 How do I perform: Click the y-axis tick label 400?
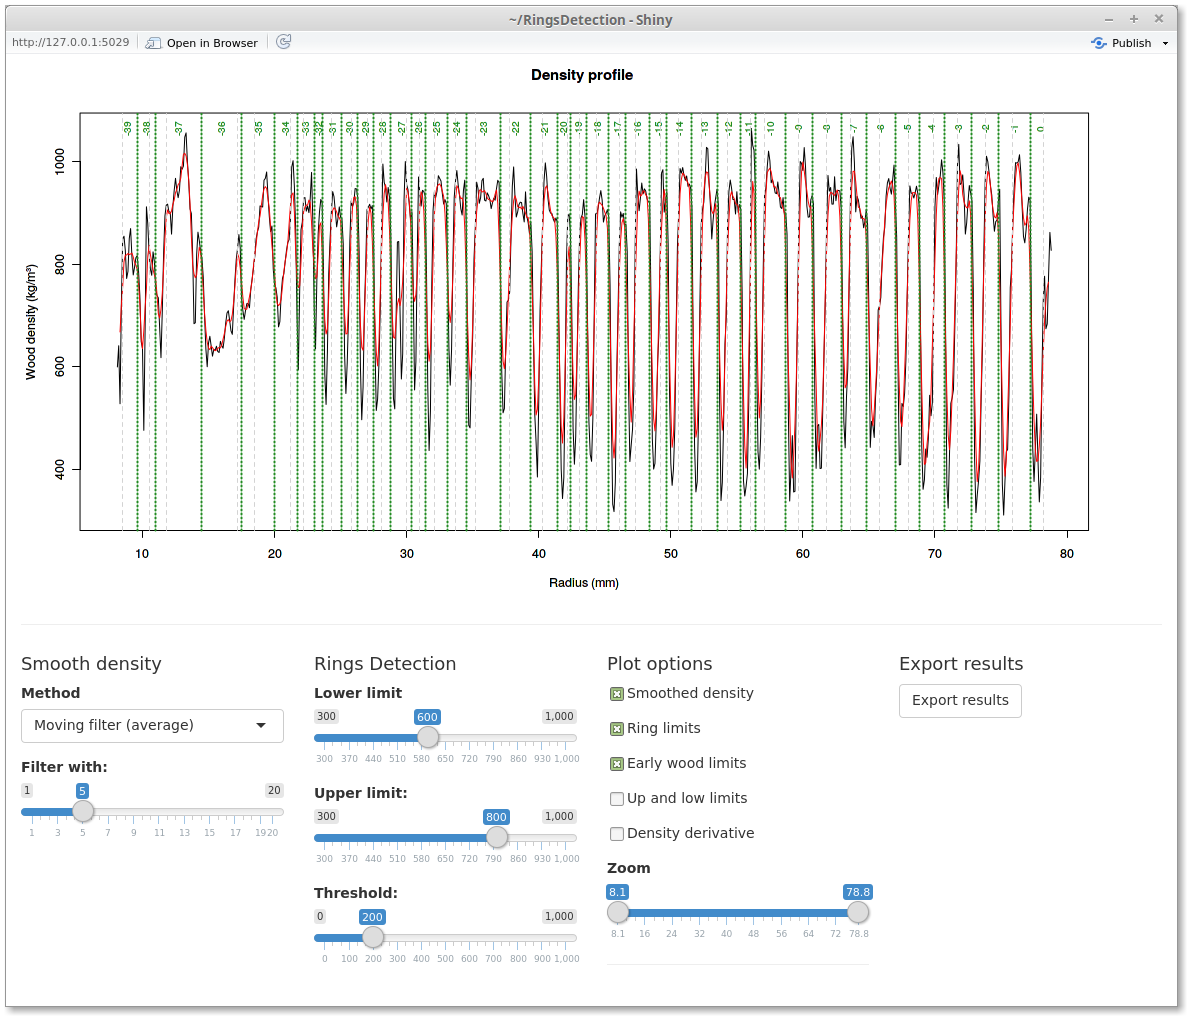pyautogui.click(x=60, y=469)
